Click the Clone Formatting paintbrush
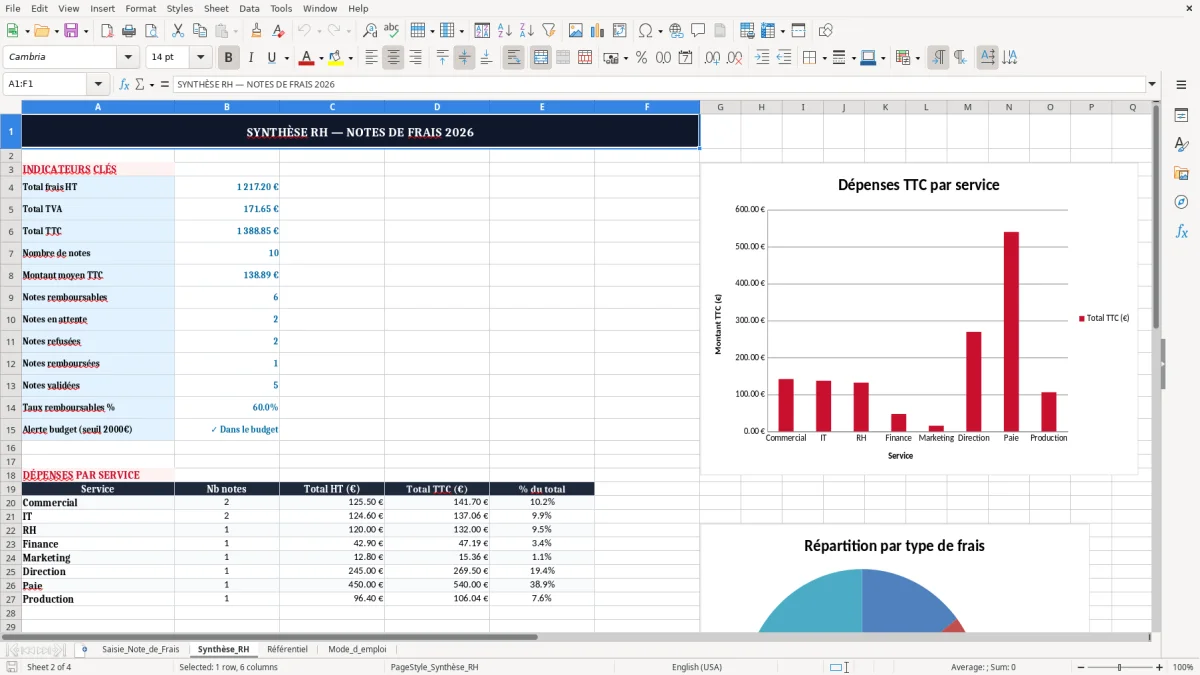Screen dimensions: 1200x675 [x=256, y=31]
